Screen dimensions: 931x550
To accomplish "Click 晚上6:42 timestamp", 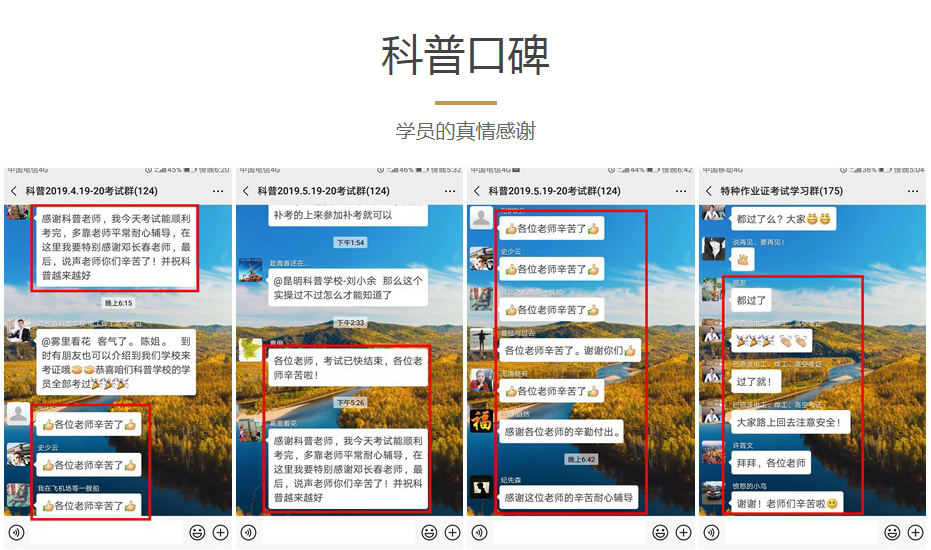I will point(581,460).
